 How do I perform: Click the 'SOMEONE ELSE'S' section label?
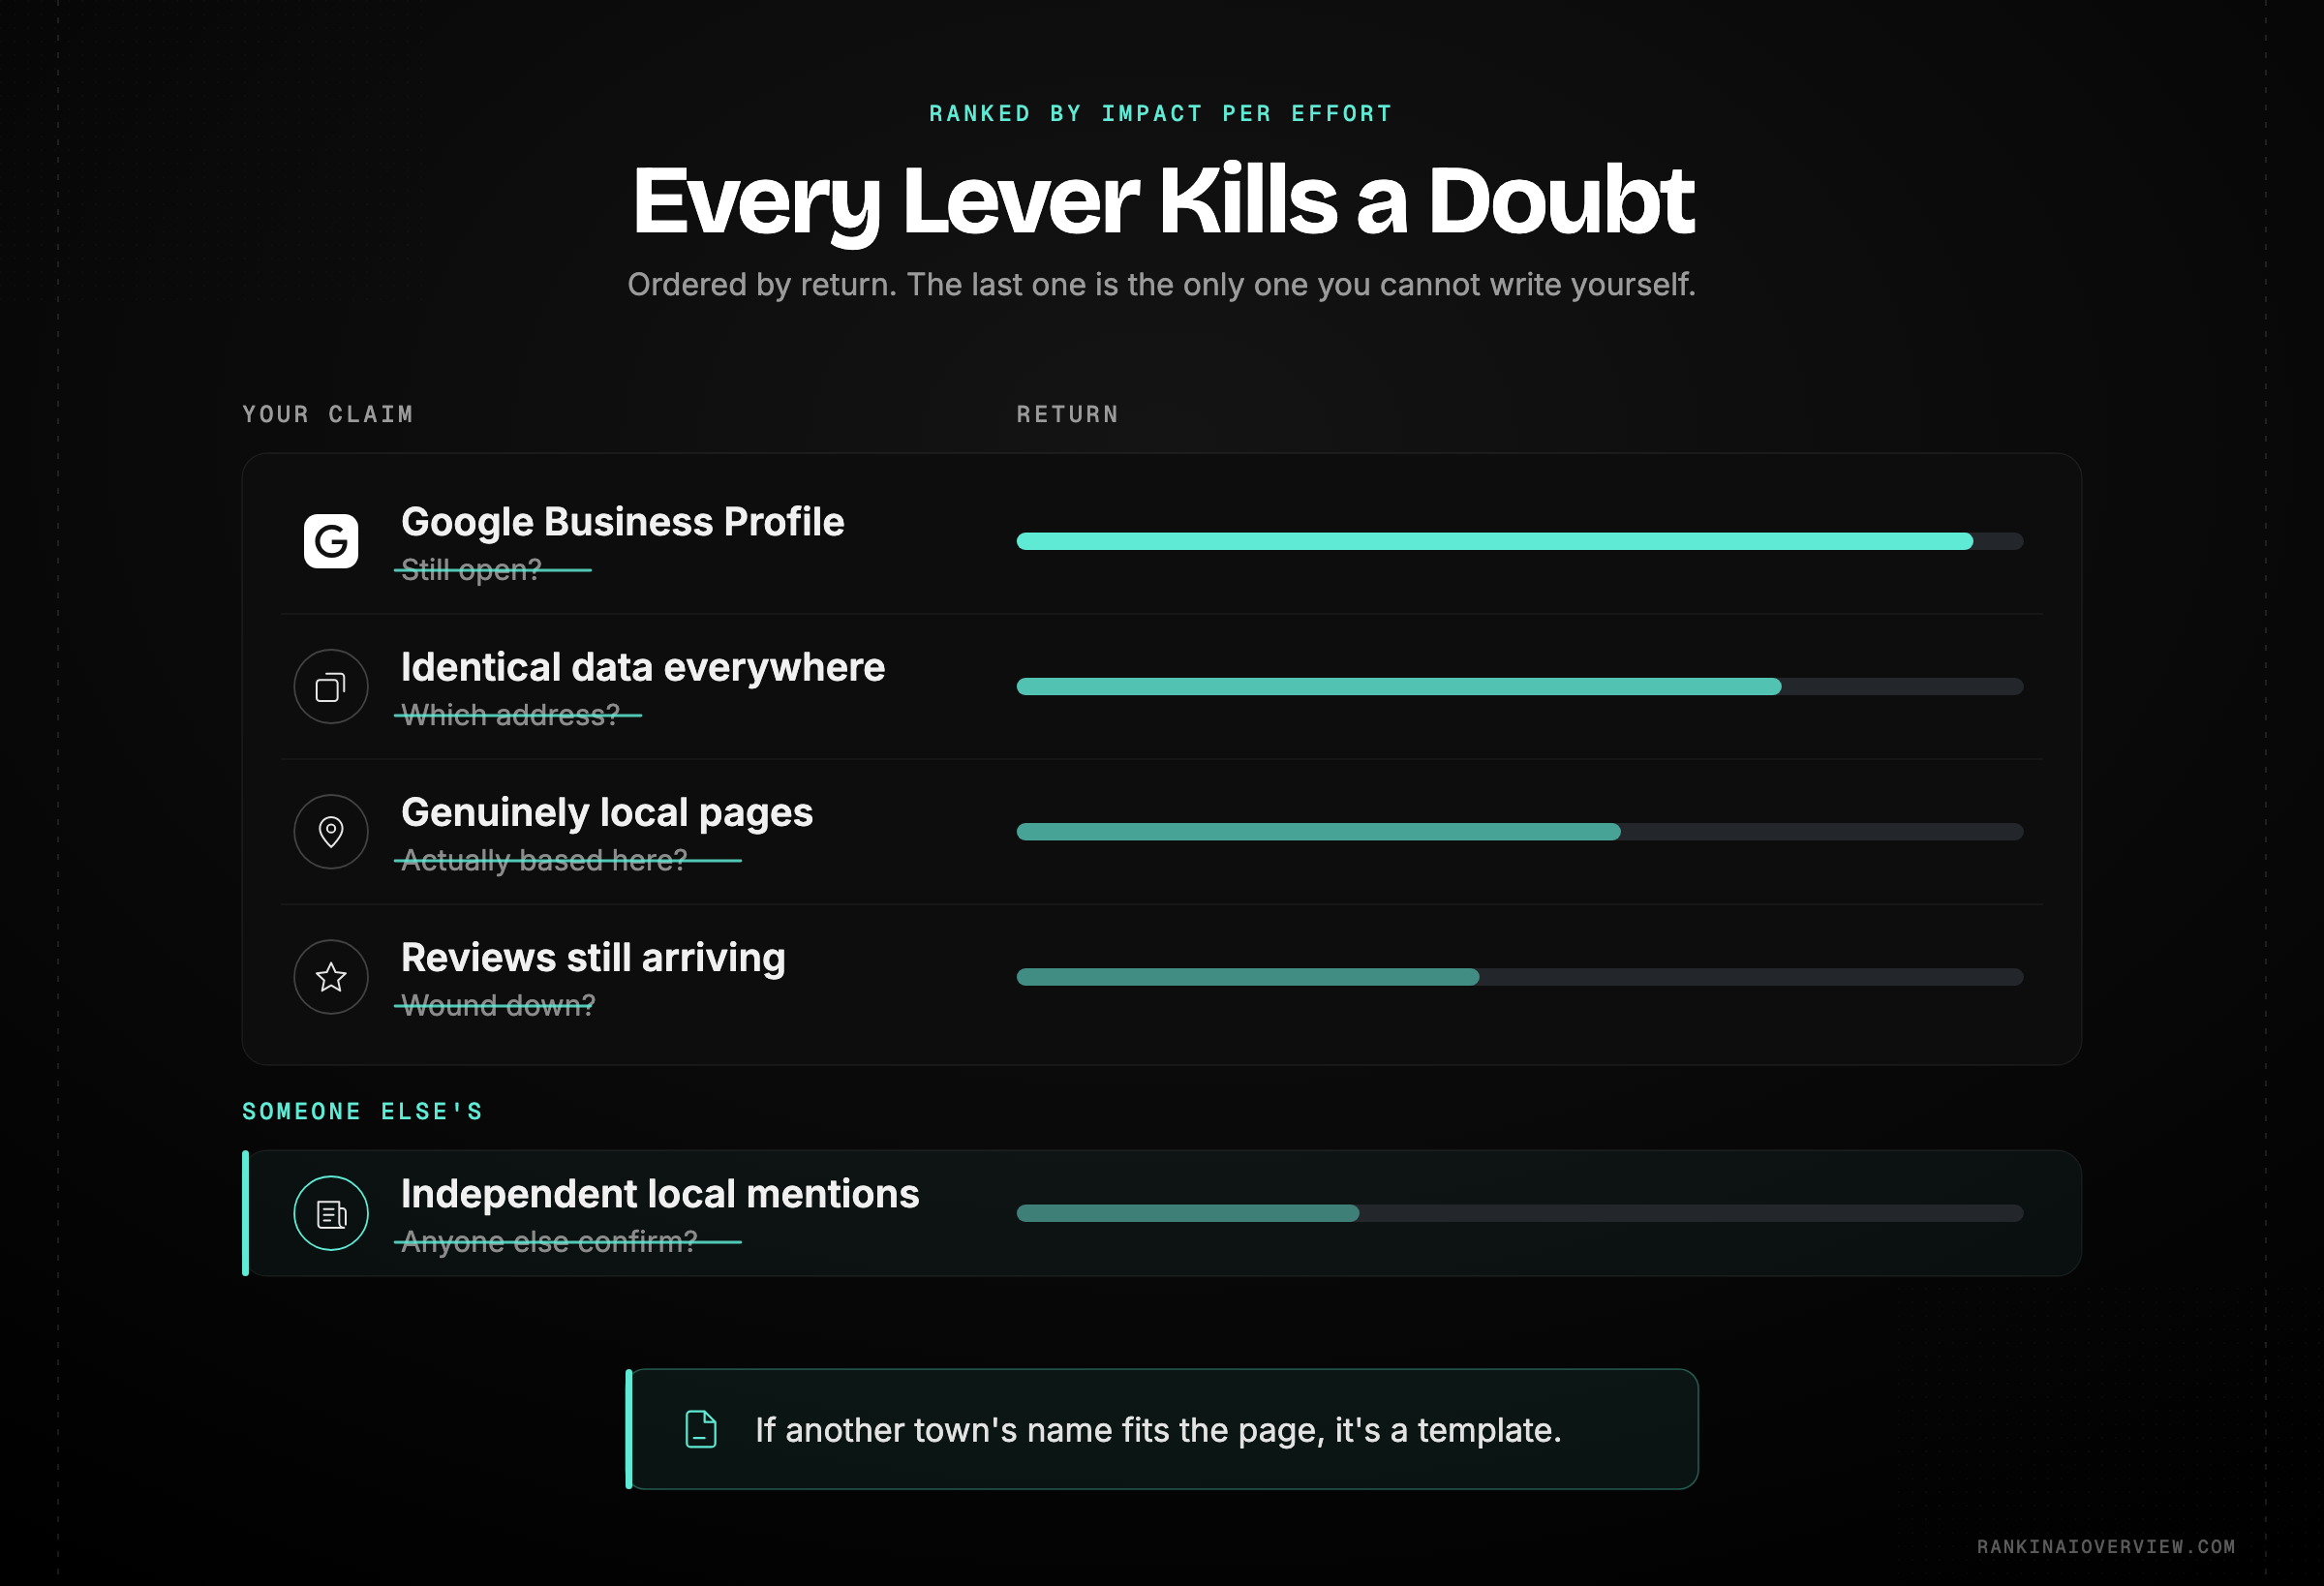363,1111
